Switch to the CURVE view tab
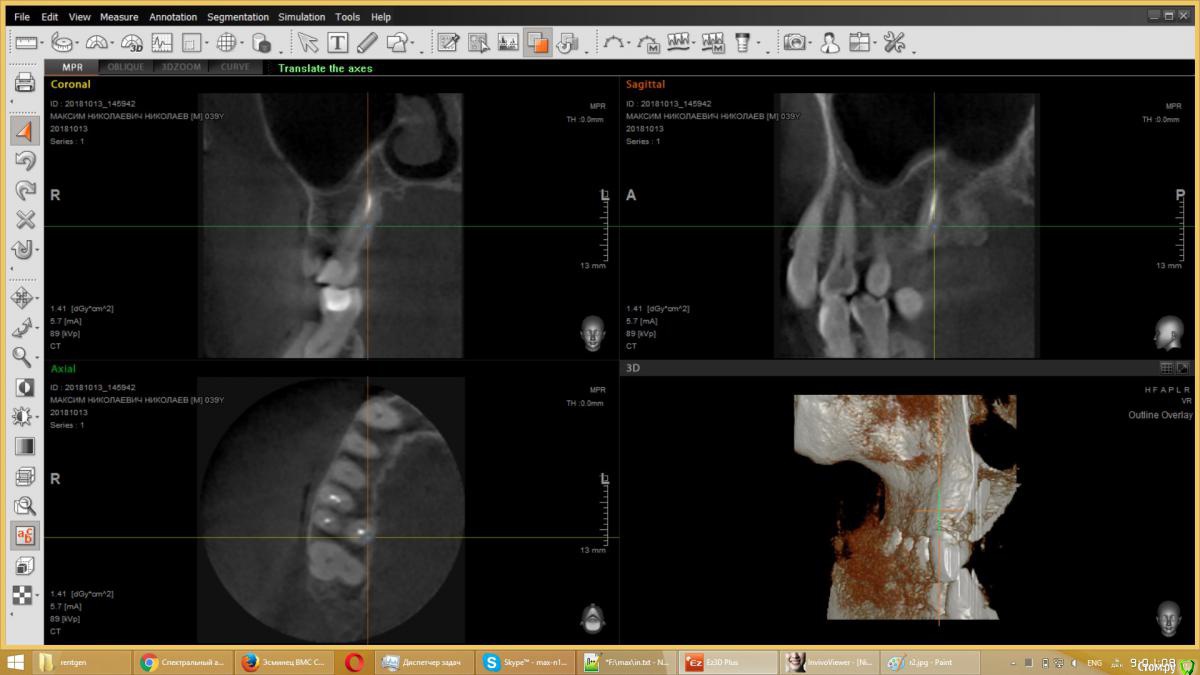The height and width of the screenshot is (675, 1200). click(x=235, y=67)
